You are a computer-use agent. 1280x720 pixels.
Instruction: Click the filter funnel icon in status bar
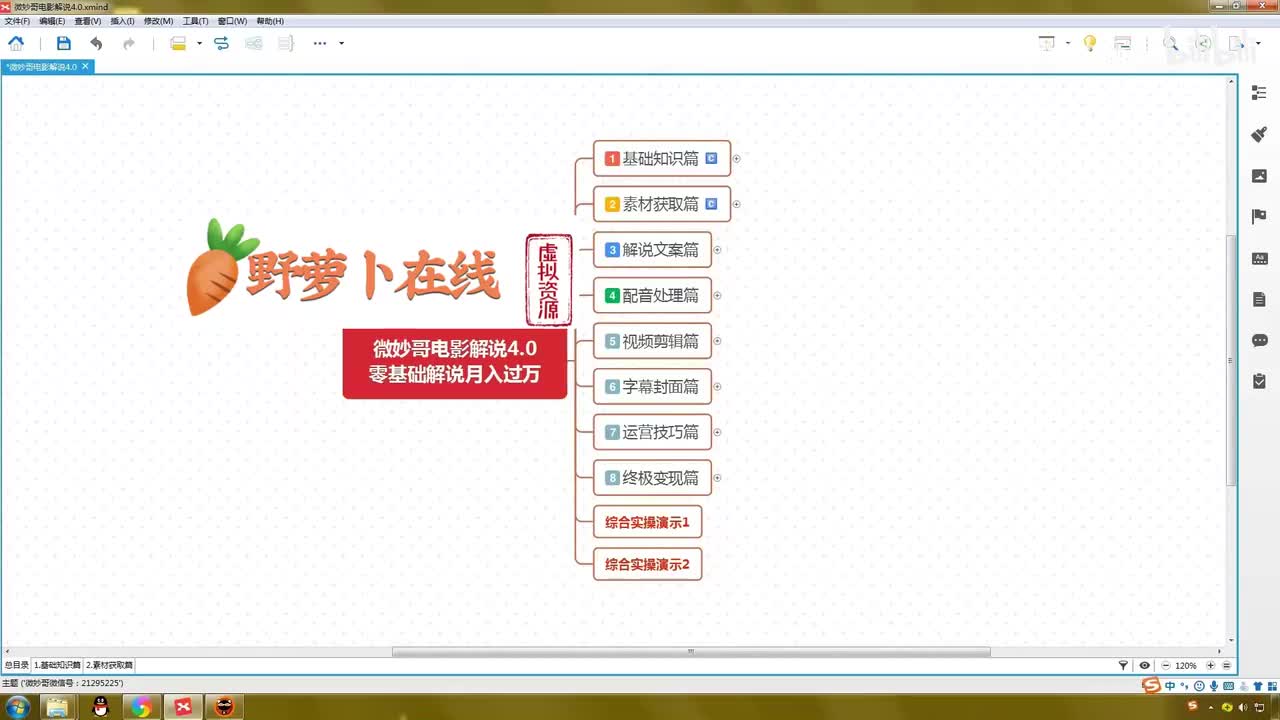[x=1123, y=665]
